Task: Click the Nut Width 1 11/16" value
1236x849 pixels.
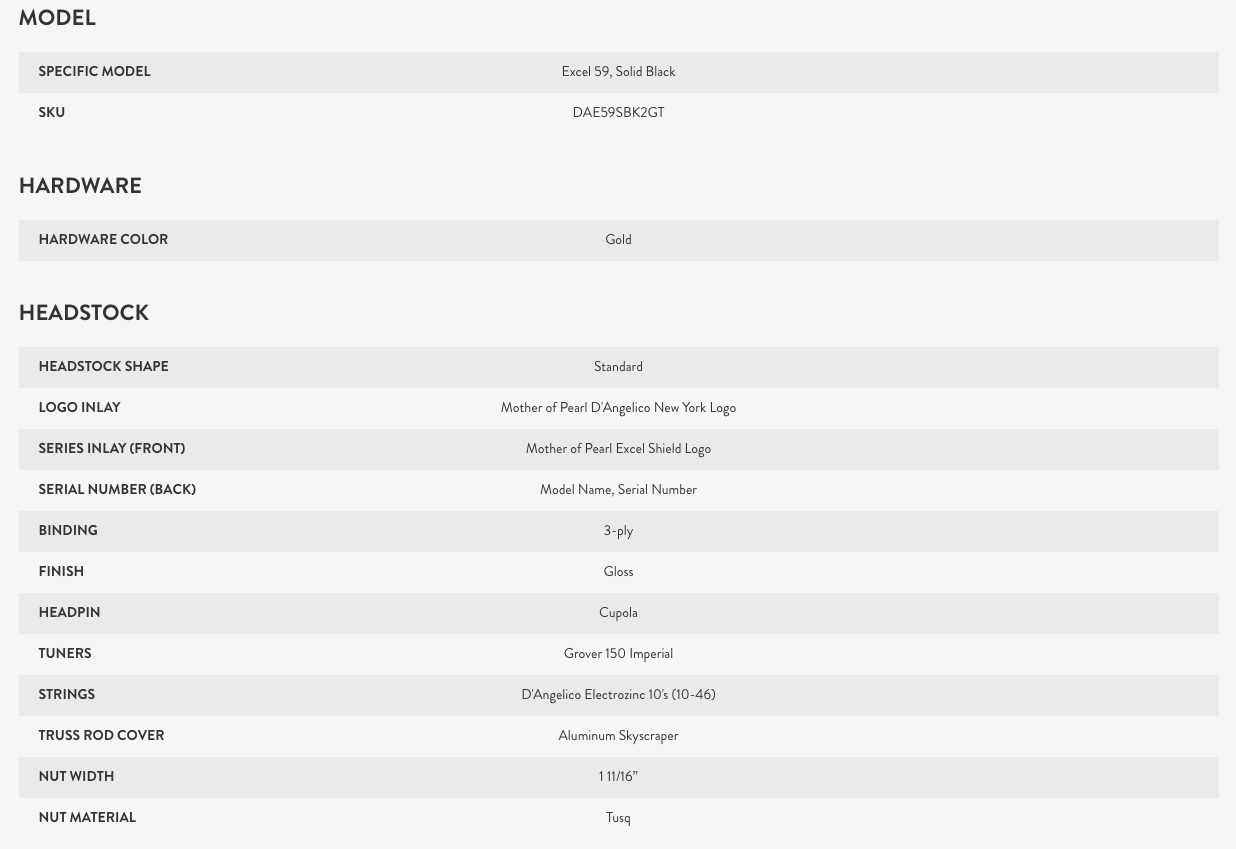Action: [x=618, y=777]
